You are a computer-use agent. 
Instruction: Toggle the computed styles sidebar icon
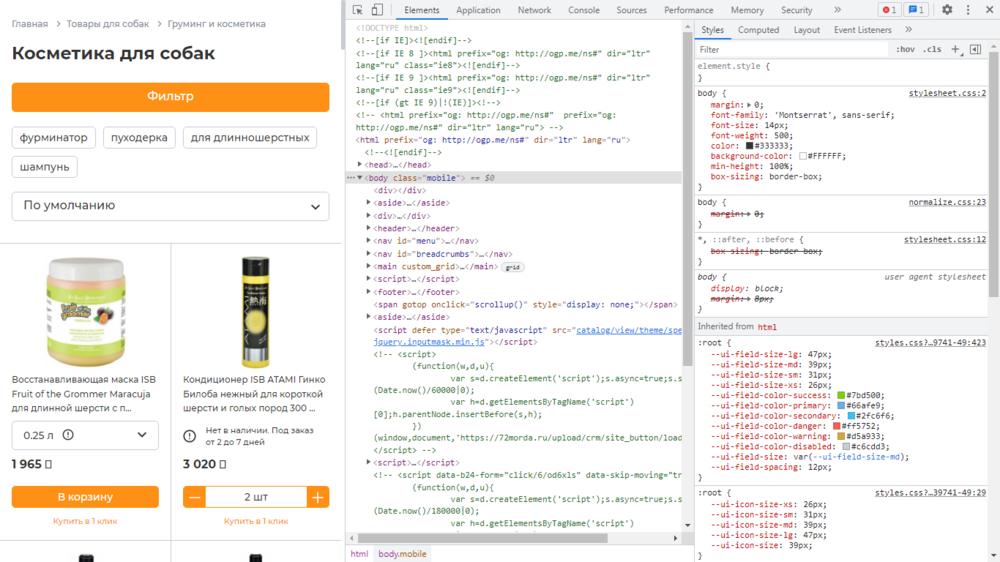[975, 50]
